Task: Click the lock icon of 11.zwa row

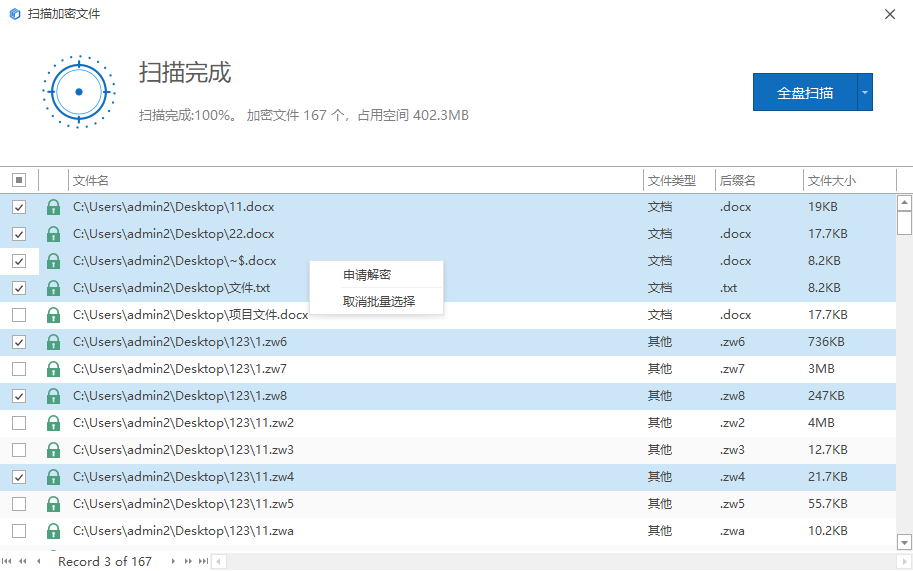Action: (53, 531)
